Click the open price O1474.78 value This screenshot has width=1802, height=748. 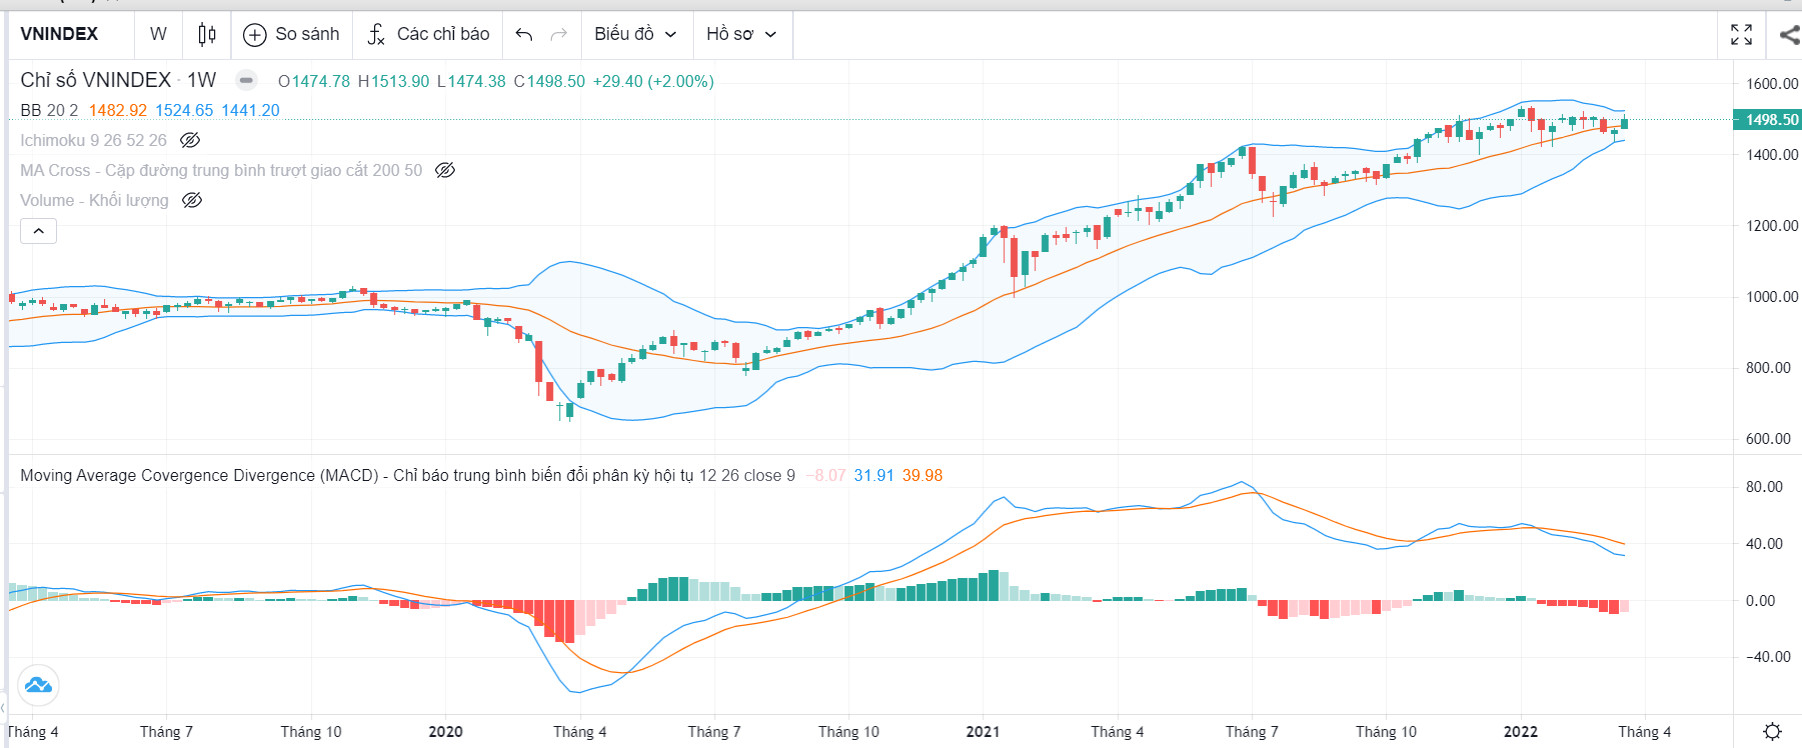314,81
